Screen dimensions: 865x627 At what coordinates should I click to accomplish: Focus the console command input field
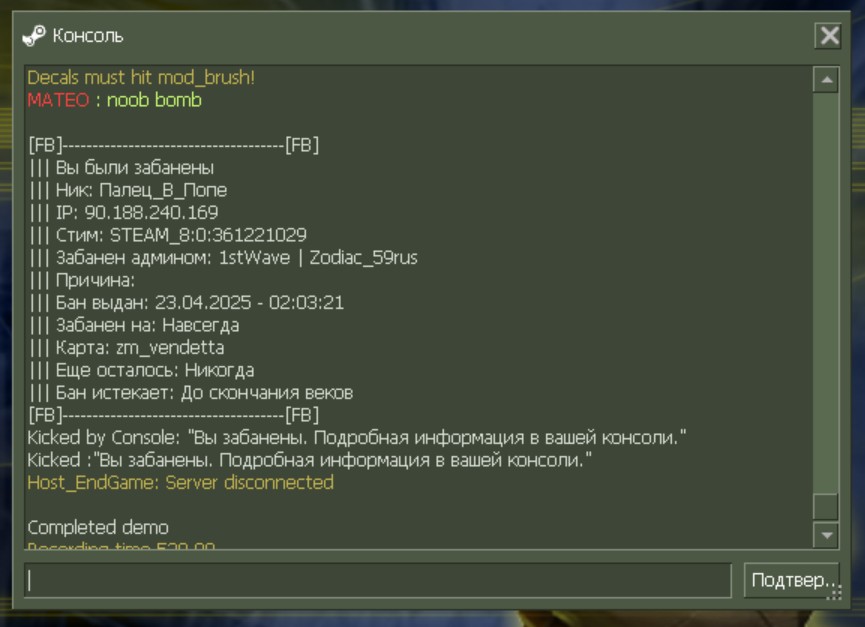[x=378, y=580]
